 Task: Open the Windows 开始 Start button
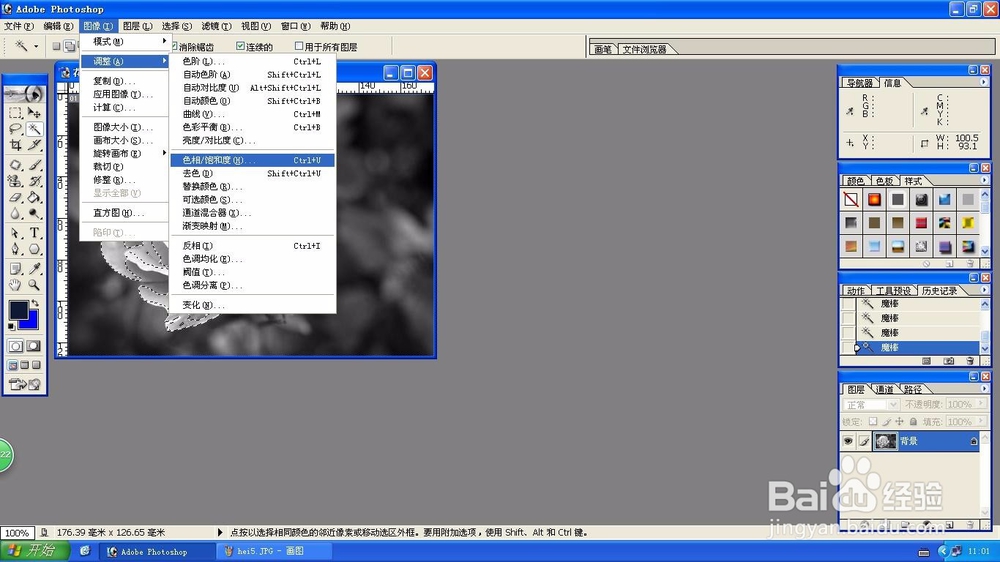(36, 551)
